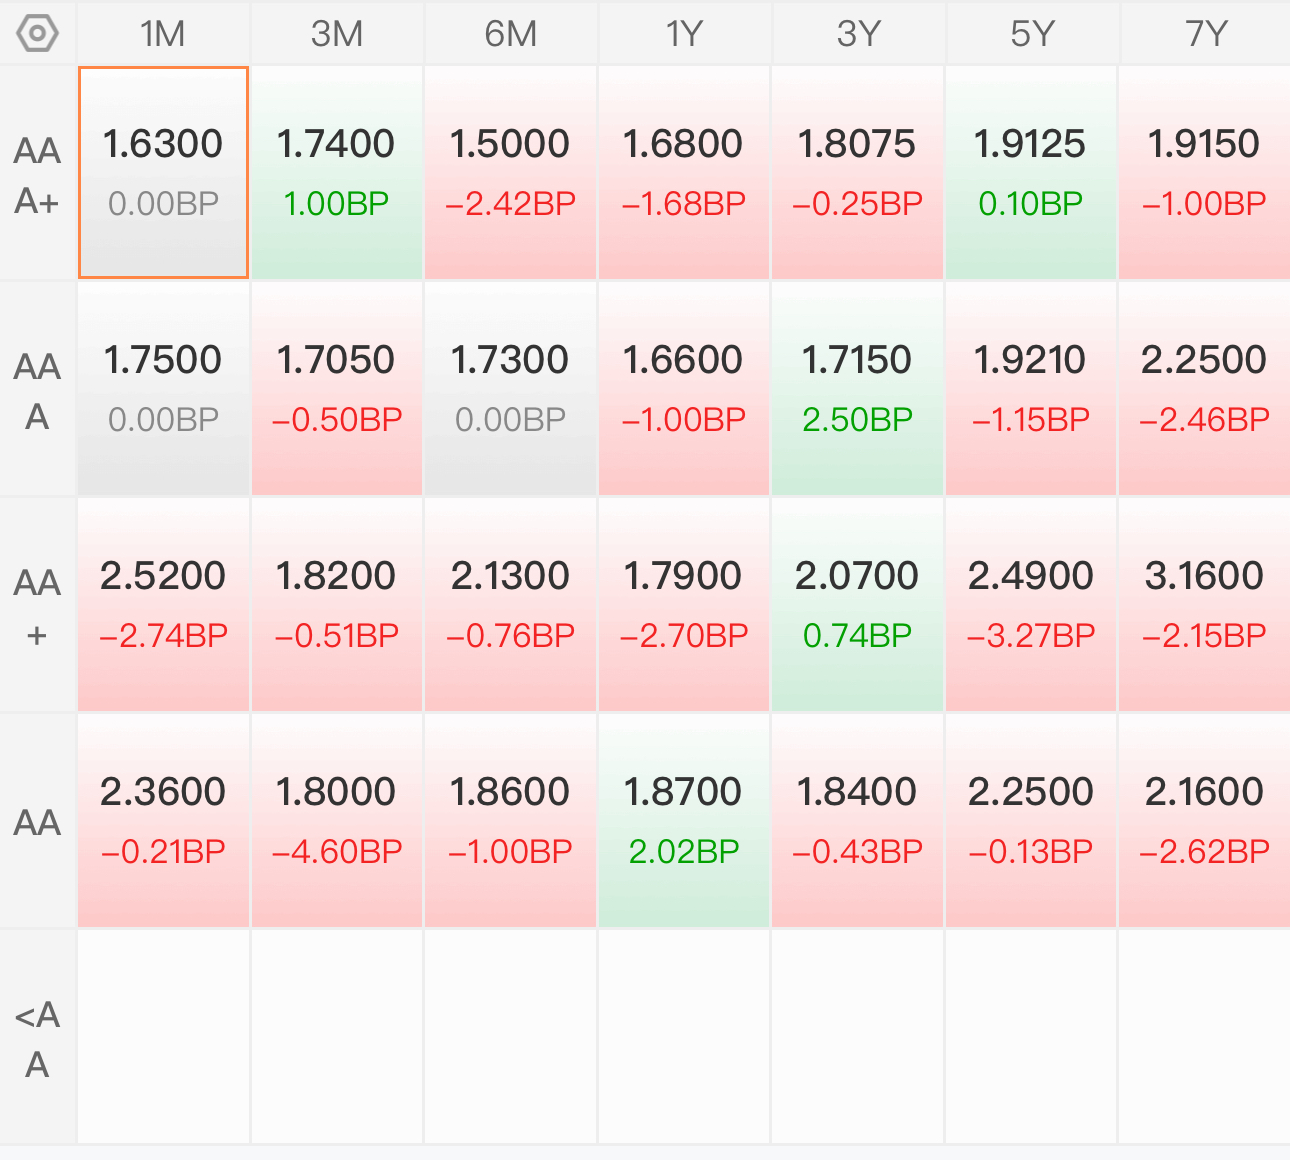
Task: Select AA 3M cell with -4.60BP
Action: click(337, 821)
